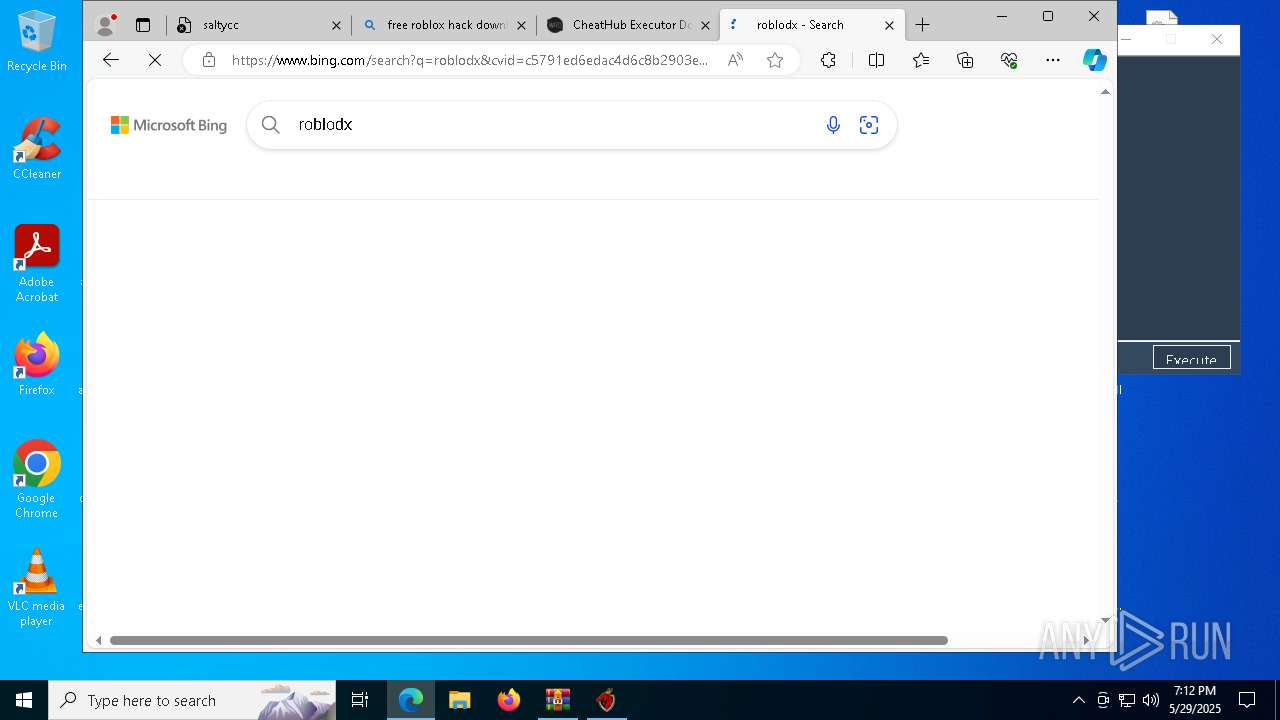The image size is (1280, 720).
Task: Add this page to favorites
Action: [x=775, y=60]
